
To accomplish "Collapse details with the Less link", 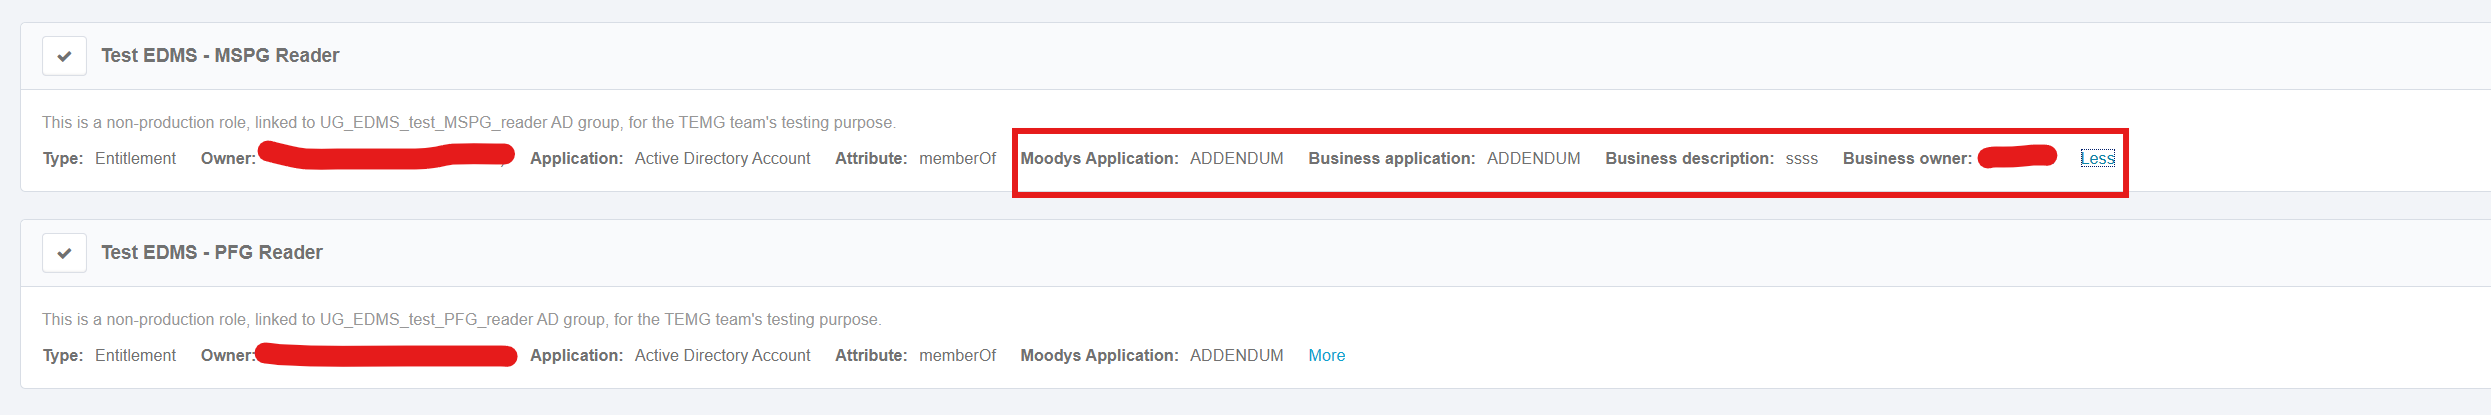I will tap(2097, 158).
